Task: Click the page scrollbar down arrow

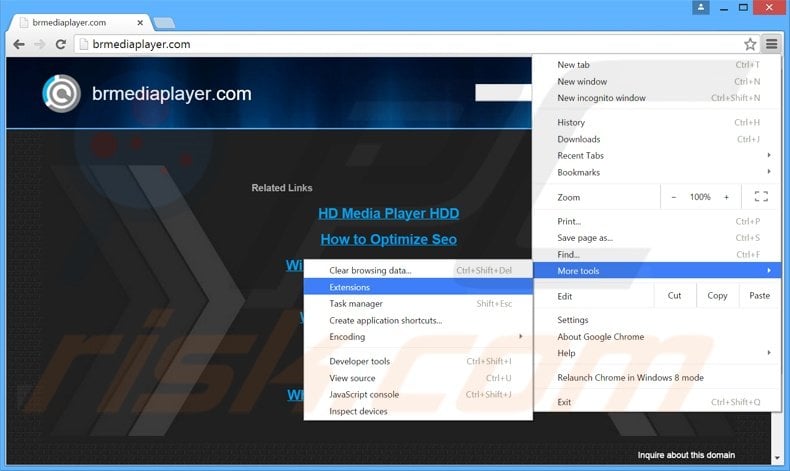Action: tap(777, 458)
